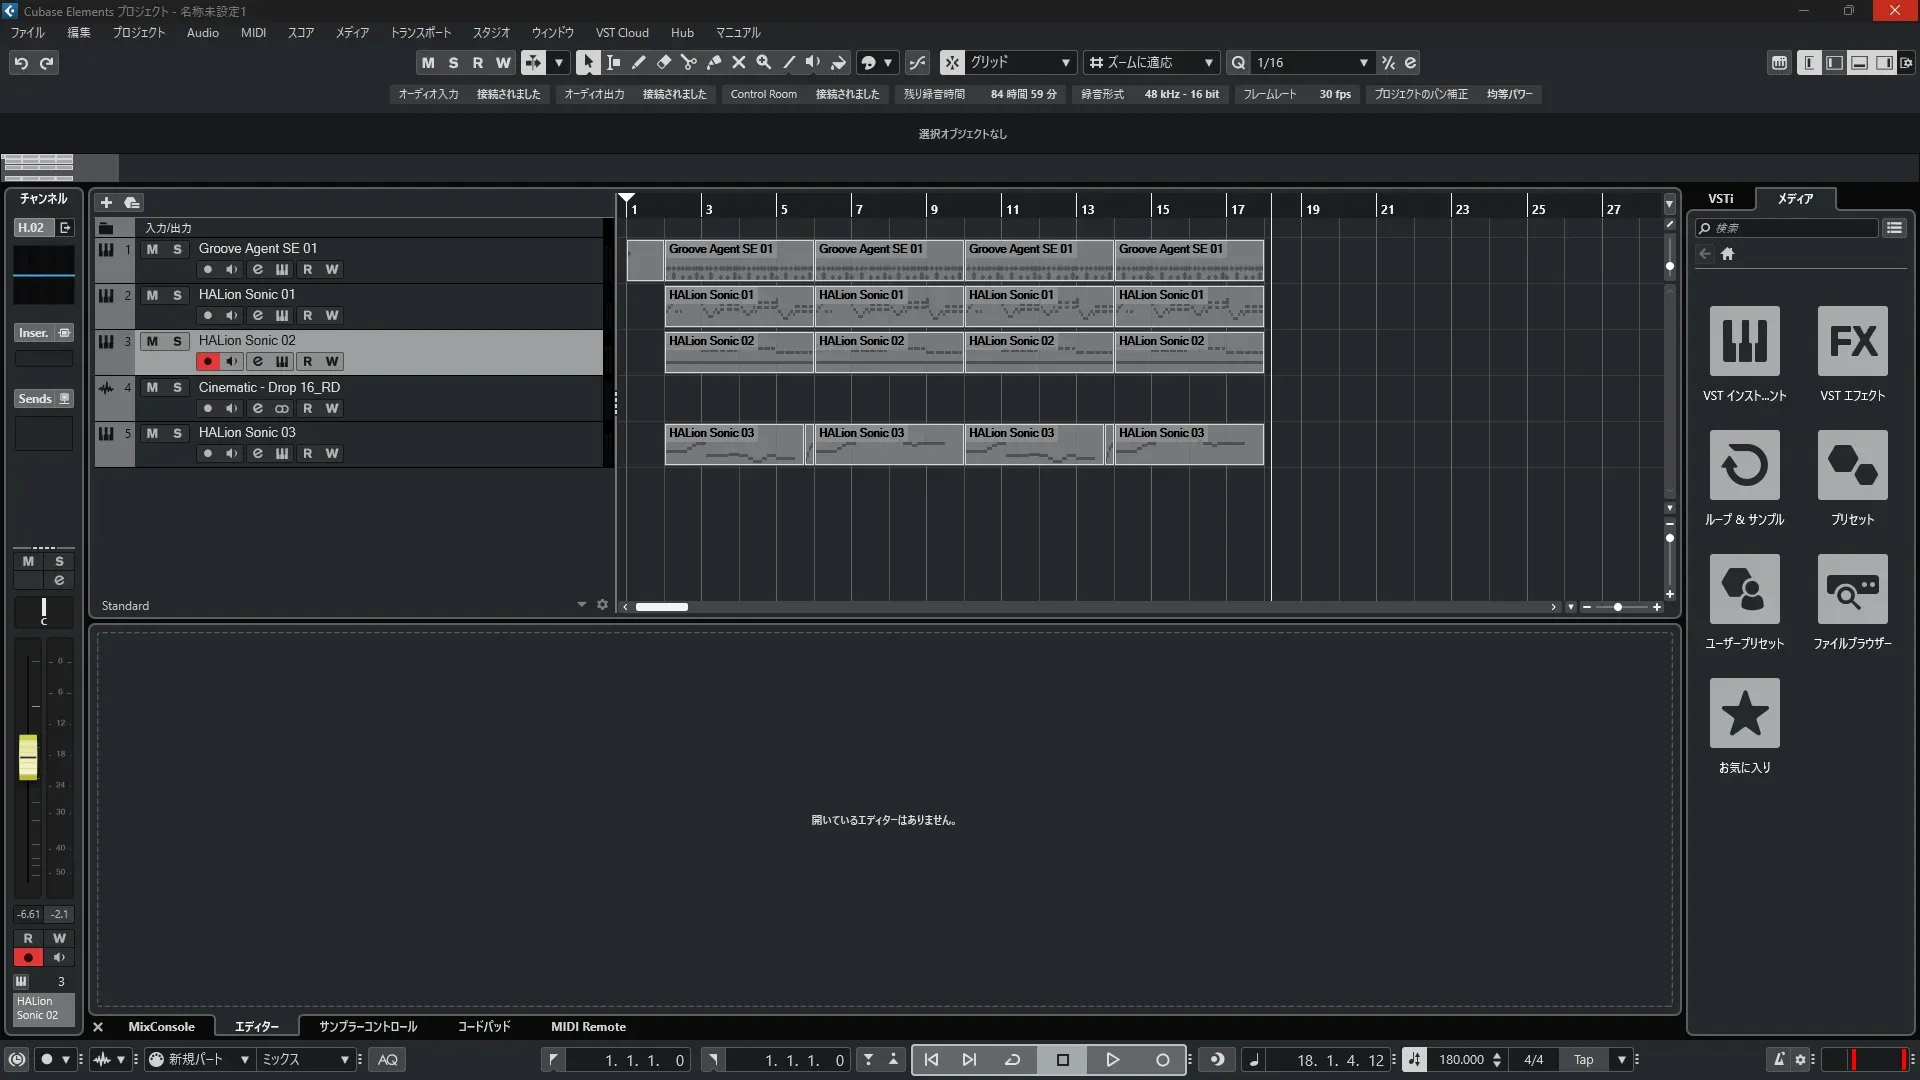Select the Zoom magnifier tool
The height and width of the screenshot is (1080, 1920).
763,62
